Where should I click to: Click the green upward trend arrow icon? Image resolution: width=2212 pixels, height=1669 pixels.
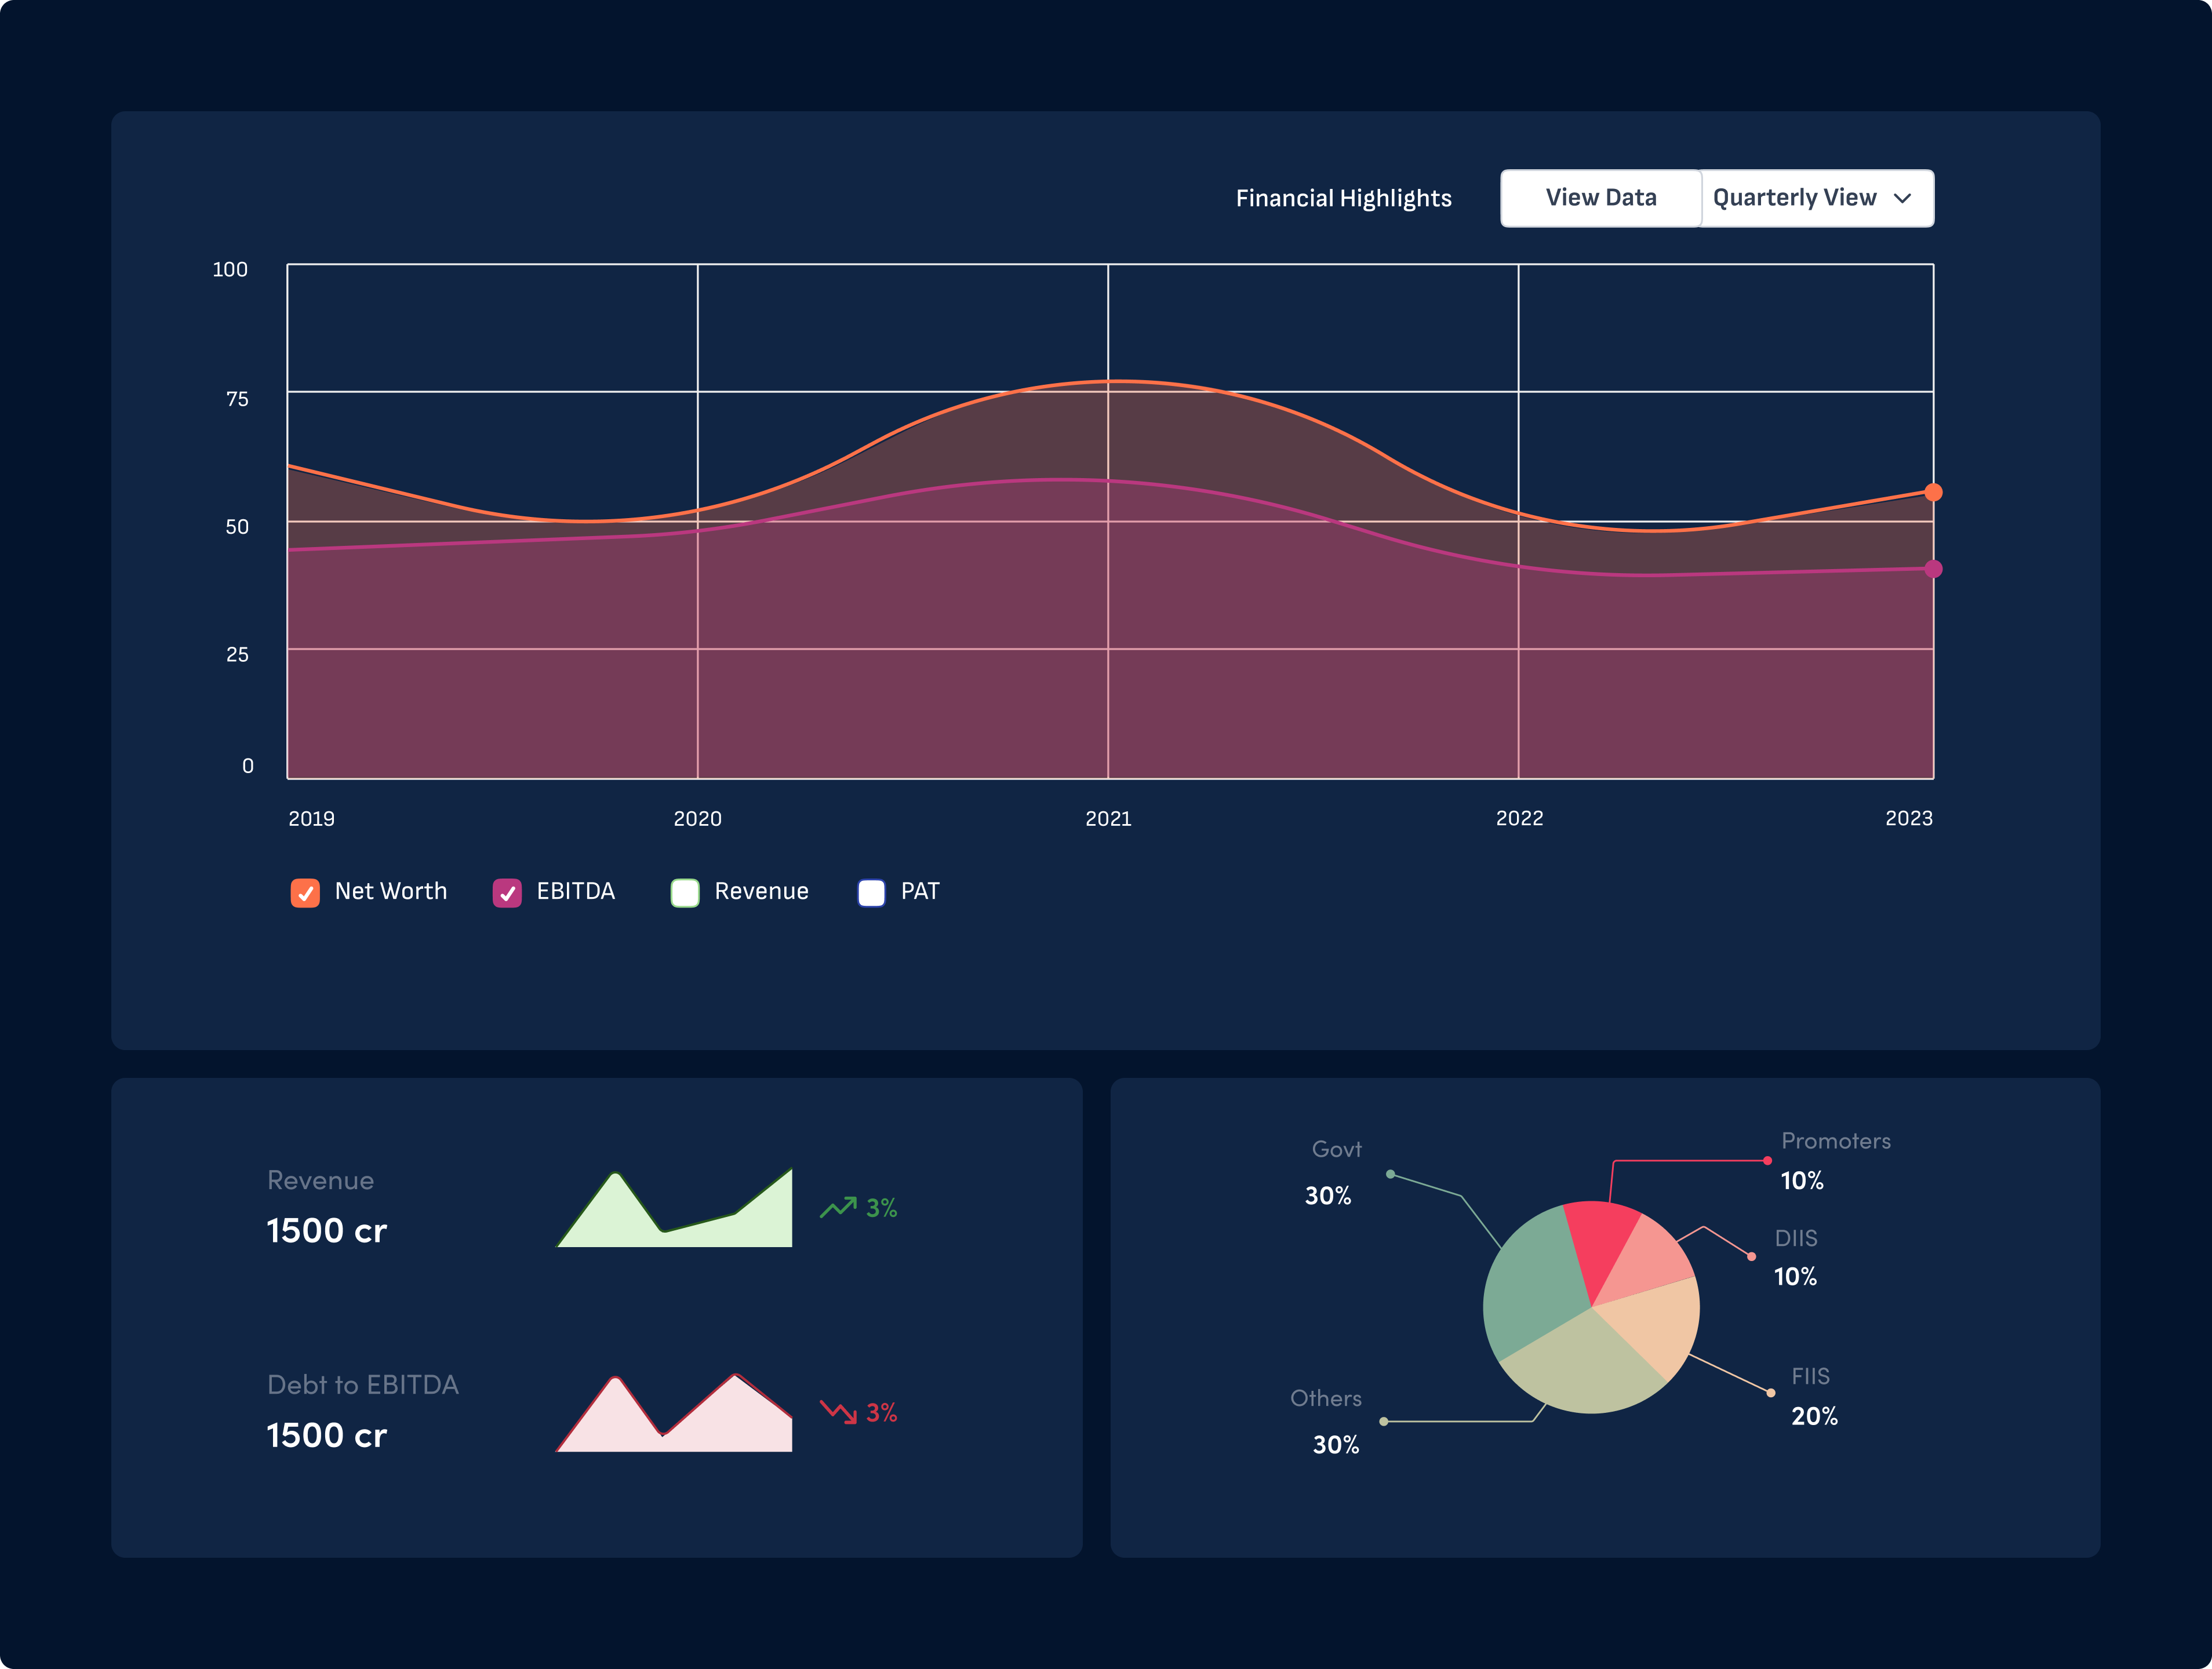tap(838, 1207)
